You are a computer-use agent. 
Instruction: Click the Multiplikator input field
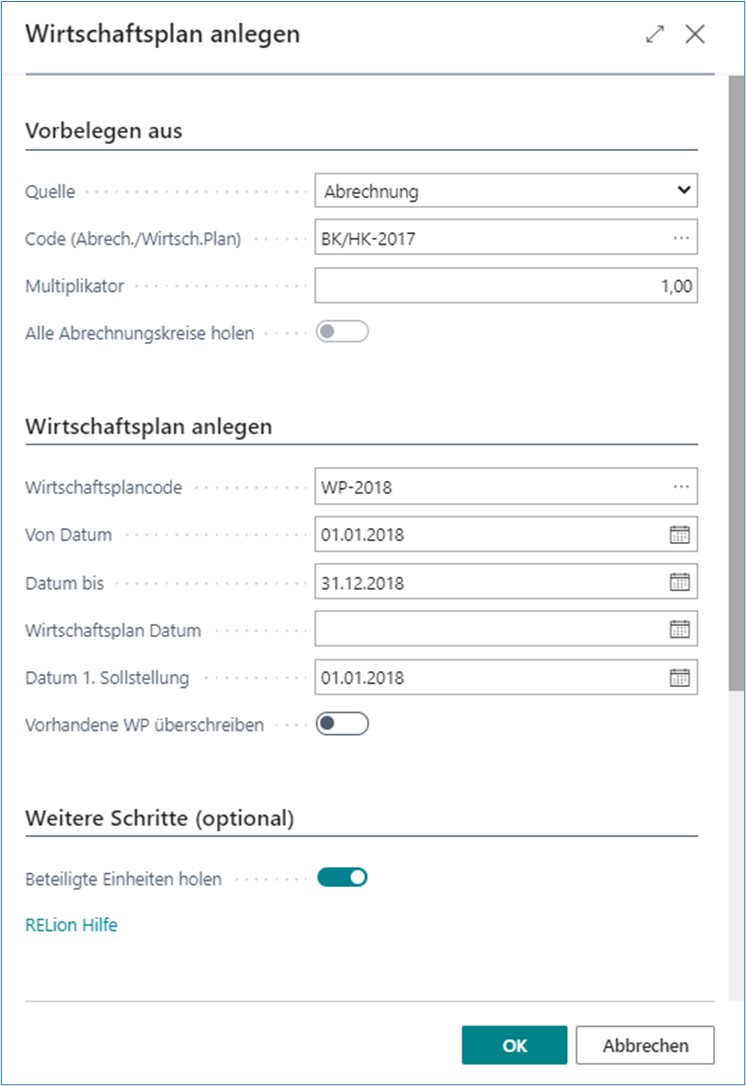pos(505,286)
